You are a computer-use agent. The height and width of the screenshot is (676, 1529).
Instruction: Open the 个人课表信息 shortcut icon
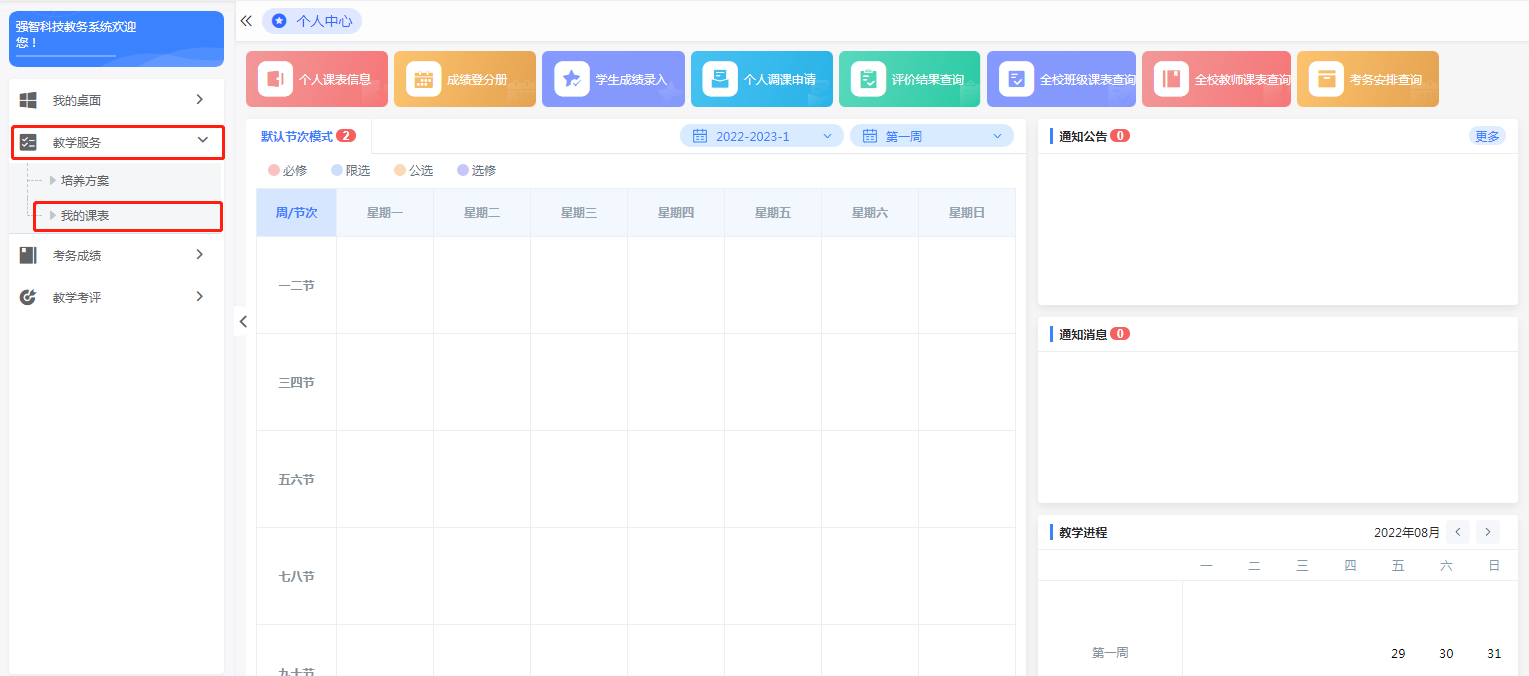point(275,79)
